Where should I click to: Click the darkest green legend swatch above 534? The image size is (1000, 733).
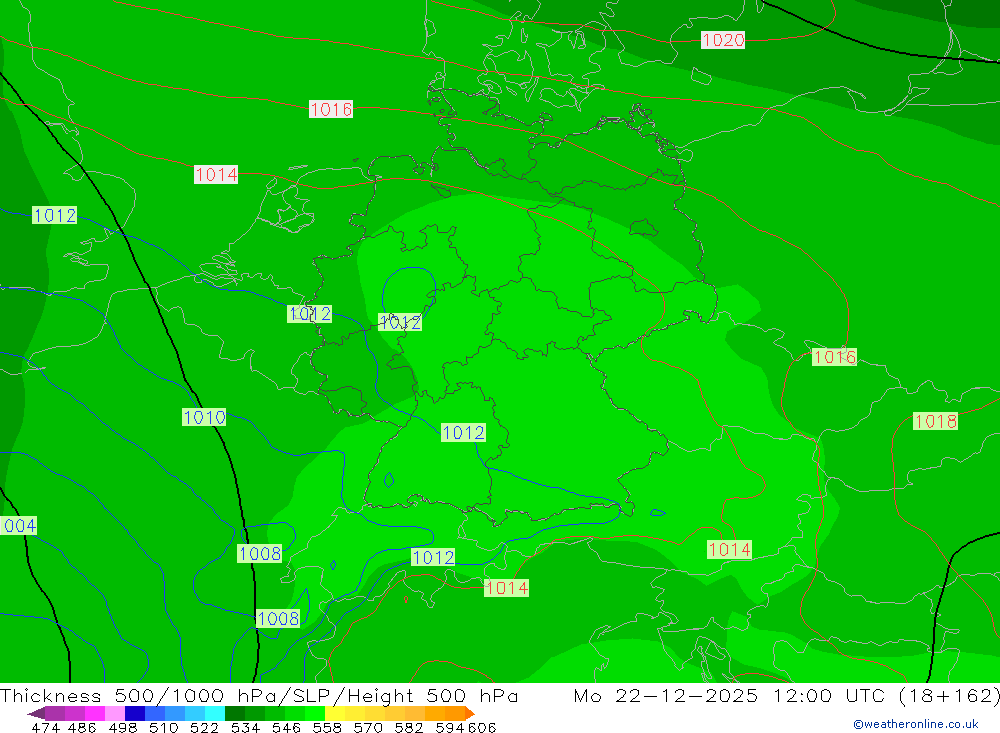coord(235,713)
